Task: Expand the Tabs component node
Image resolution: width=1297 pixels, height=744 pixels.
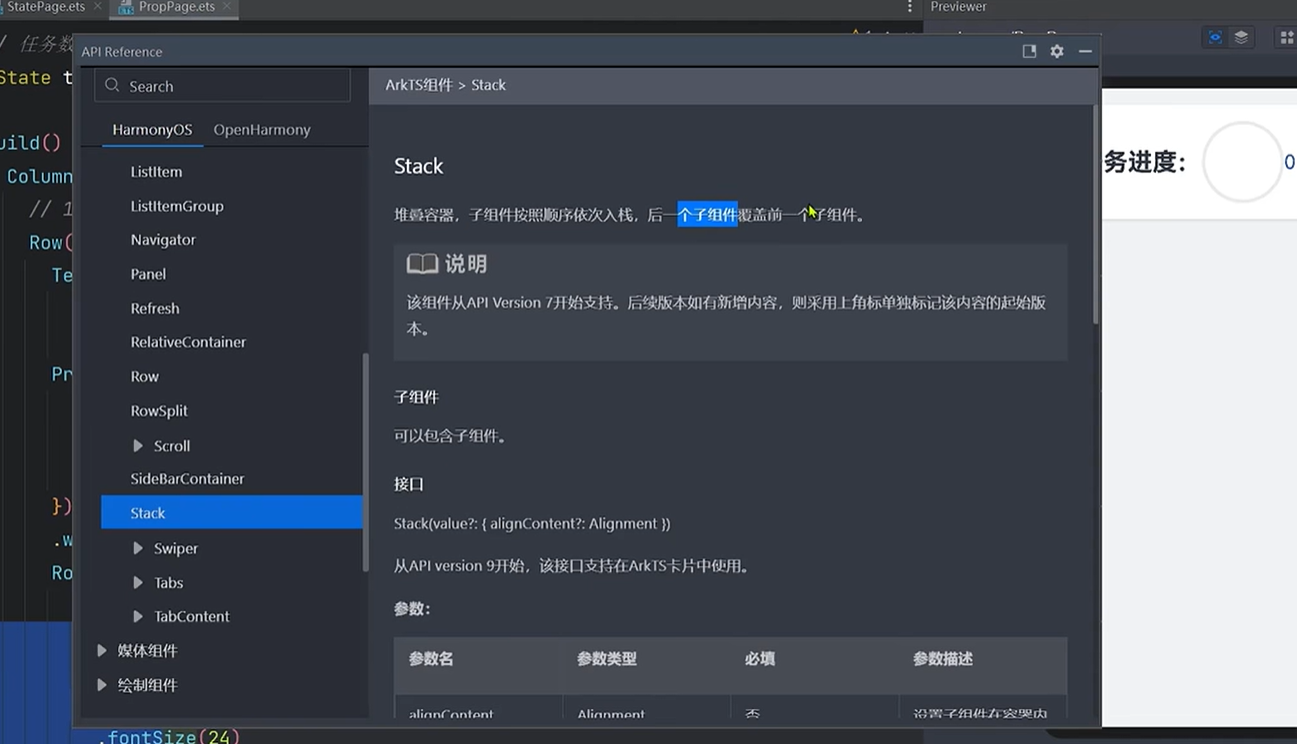Action: pos(138,583)
